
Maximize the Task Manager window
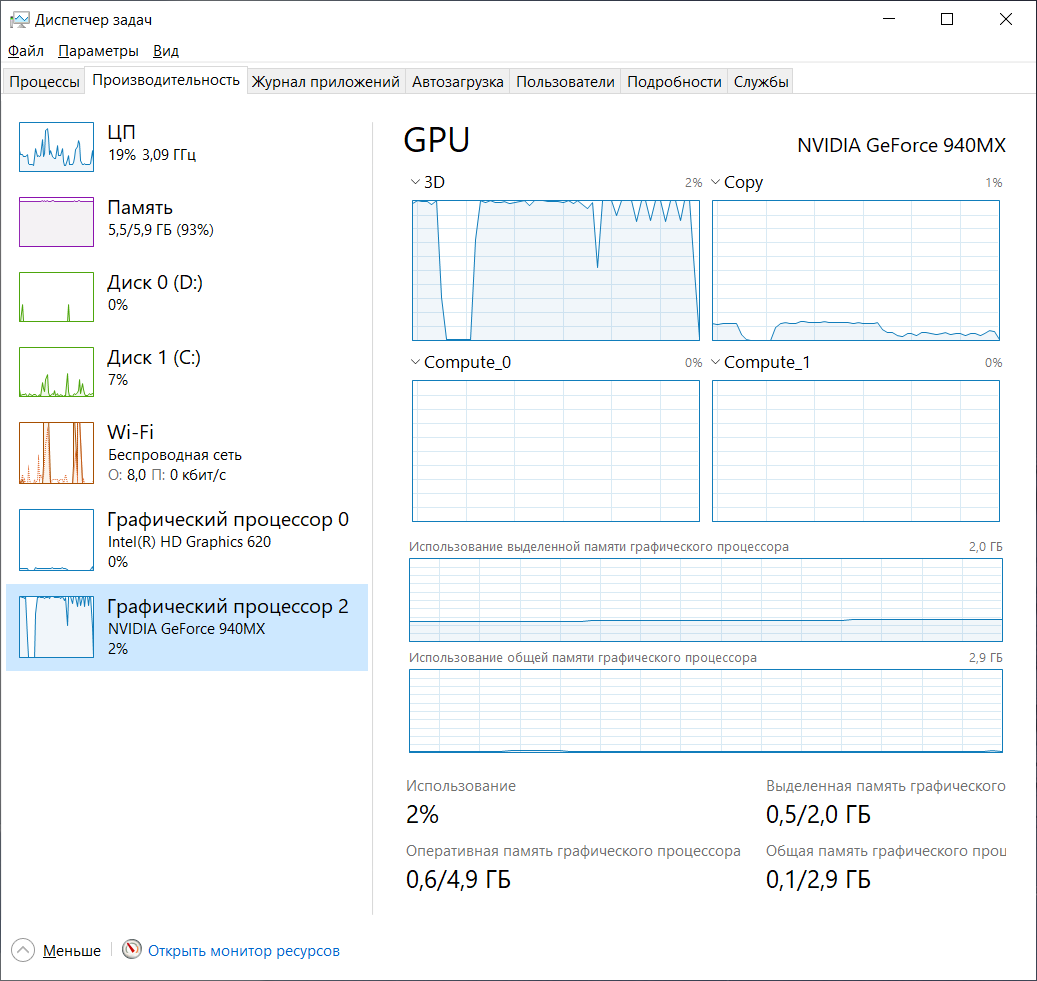point(947,19)
